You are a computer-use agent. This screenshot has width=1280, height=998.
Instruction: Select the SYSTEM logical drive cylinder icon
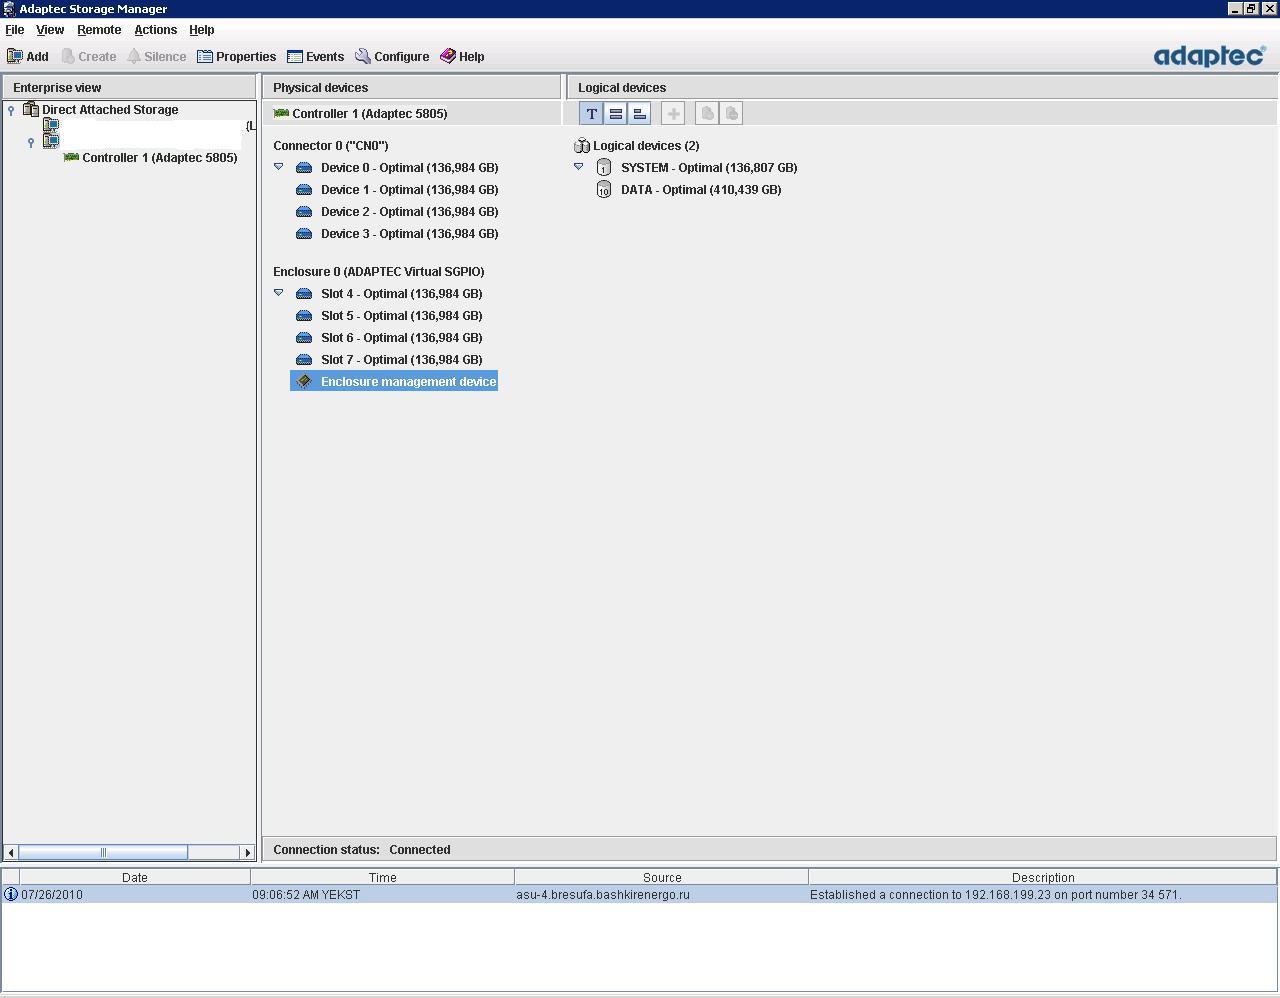(603, 168)
